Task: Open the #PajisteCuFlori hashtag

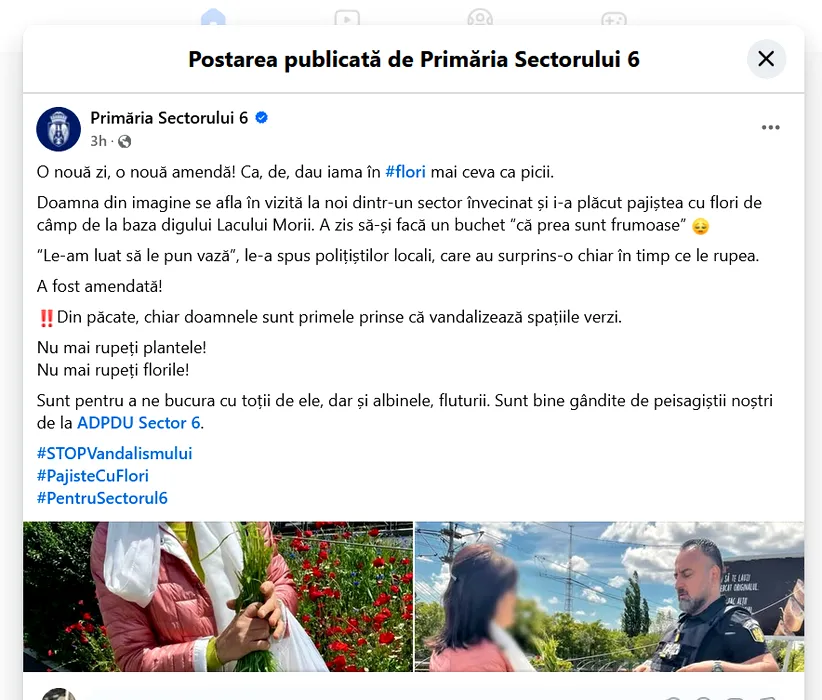Action: 93,476
